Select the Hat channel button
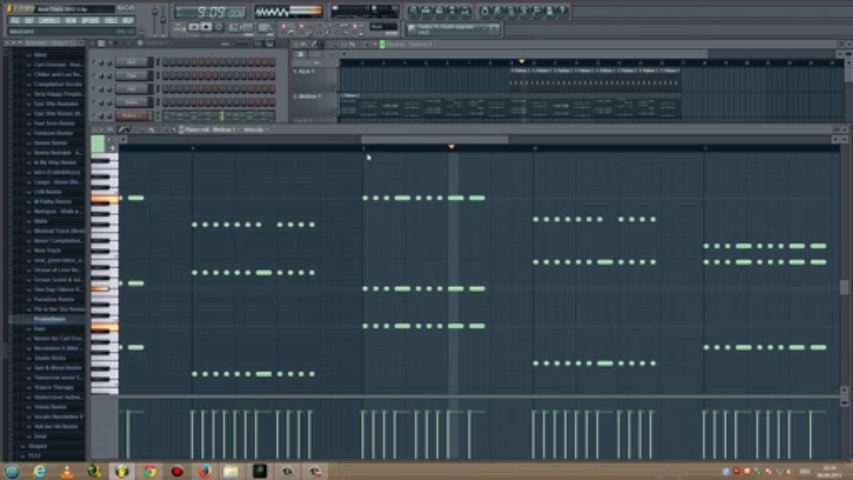853x480 pixels. (x=131, y=88)
